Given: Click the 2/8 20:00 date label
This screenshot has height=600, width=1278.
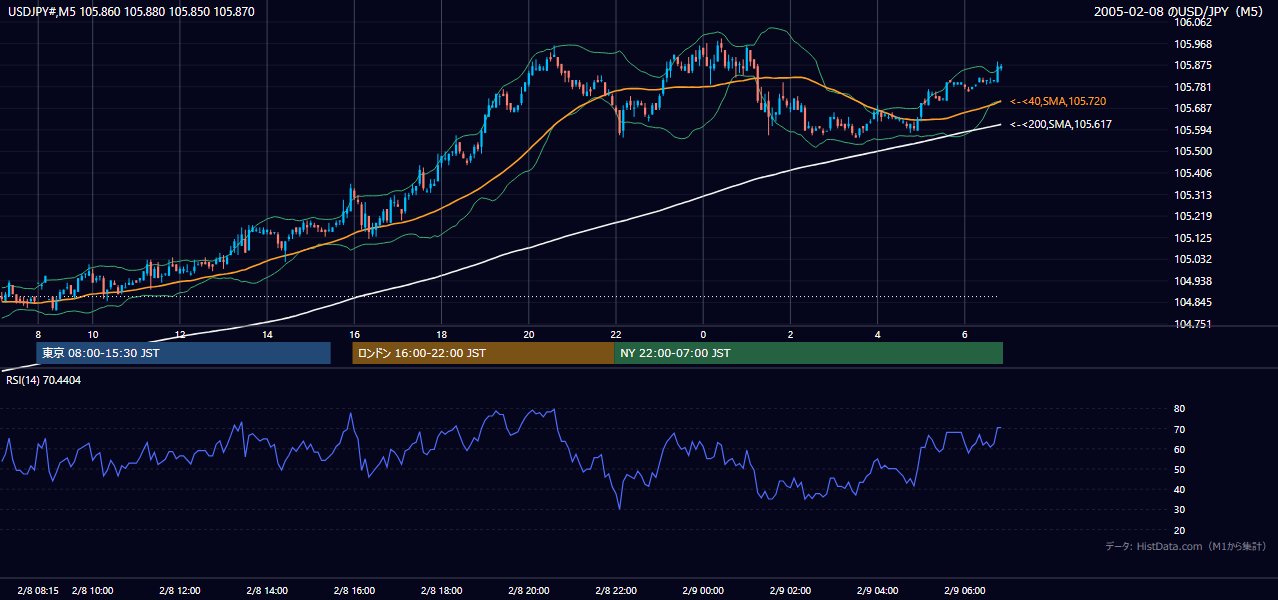Looking at the screenshot, I should (x=529, y=591).
